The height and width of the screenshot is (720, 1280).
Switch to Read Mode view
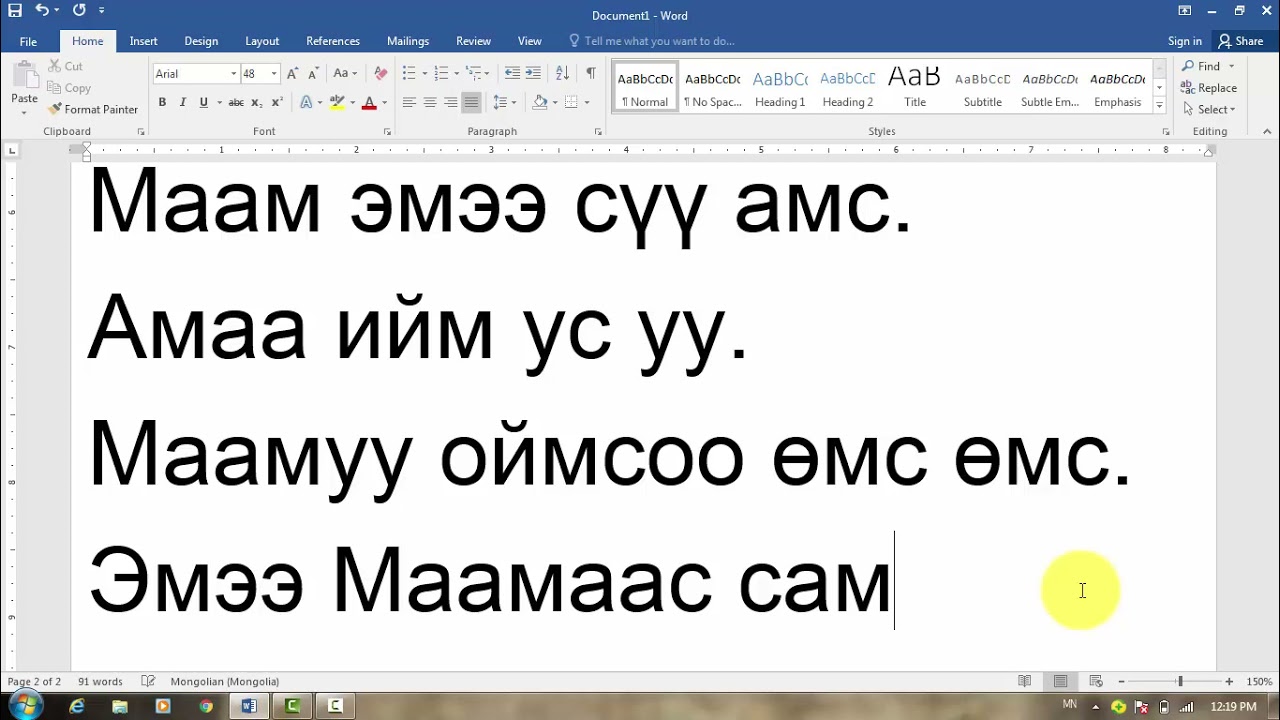tap(1025, 681)
